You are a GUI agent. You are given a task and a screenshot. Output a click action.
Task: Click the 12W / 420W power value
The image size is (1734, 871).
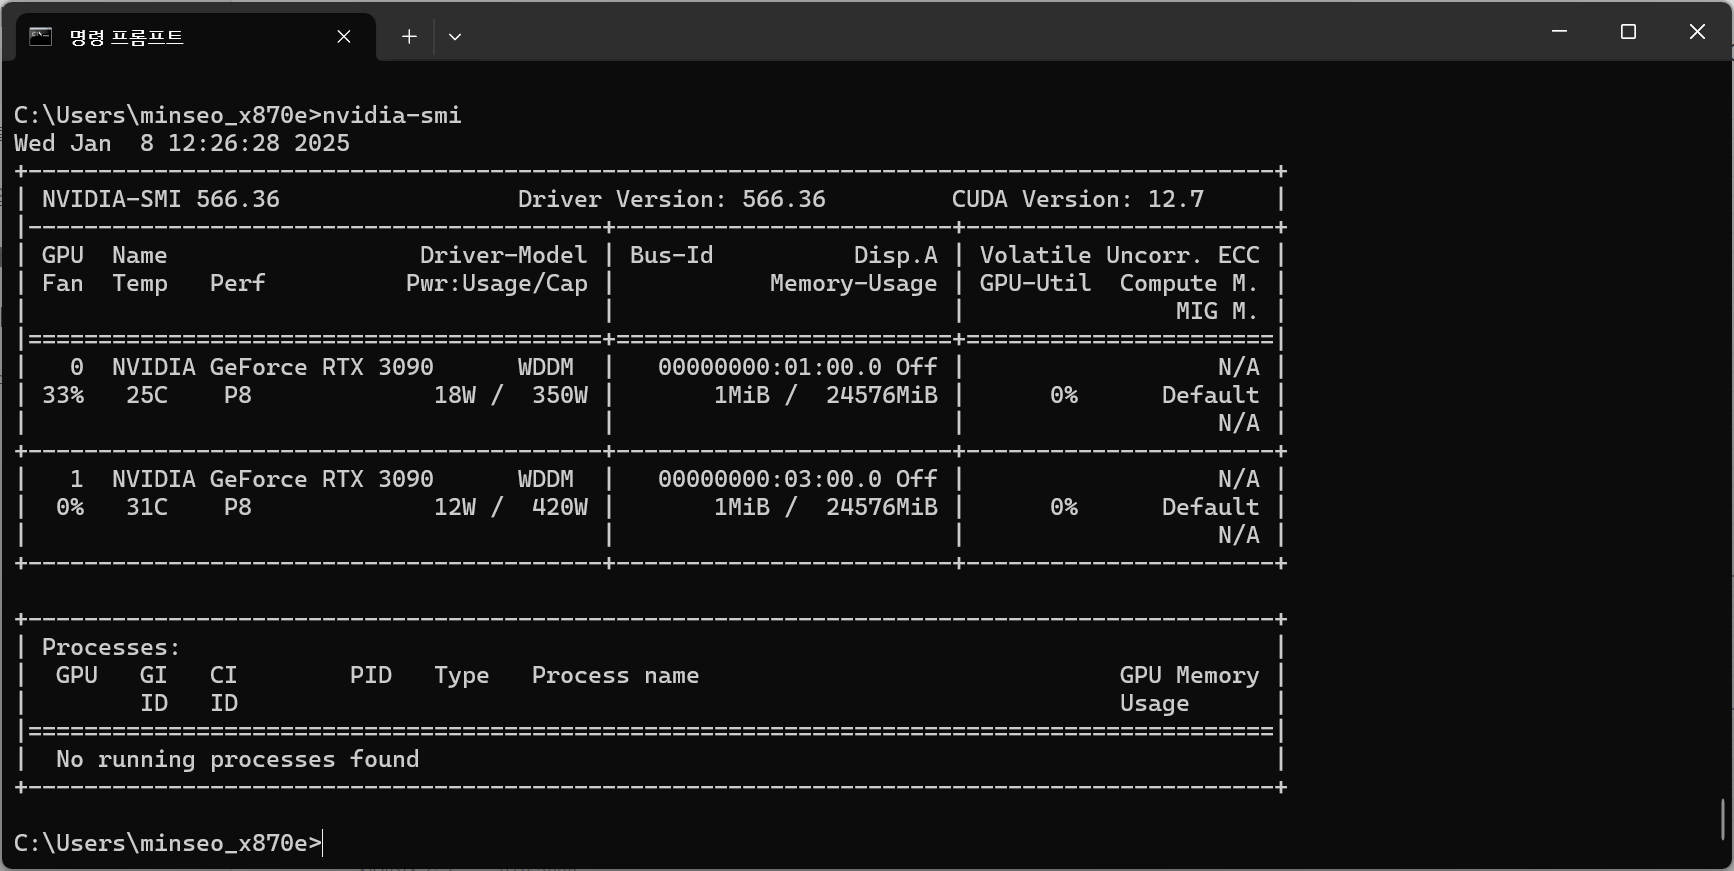(511, 507)
